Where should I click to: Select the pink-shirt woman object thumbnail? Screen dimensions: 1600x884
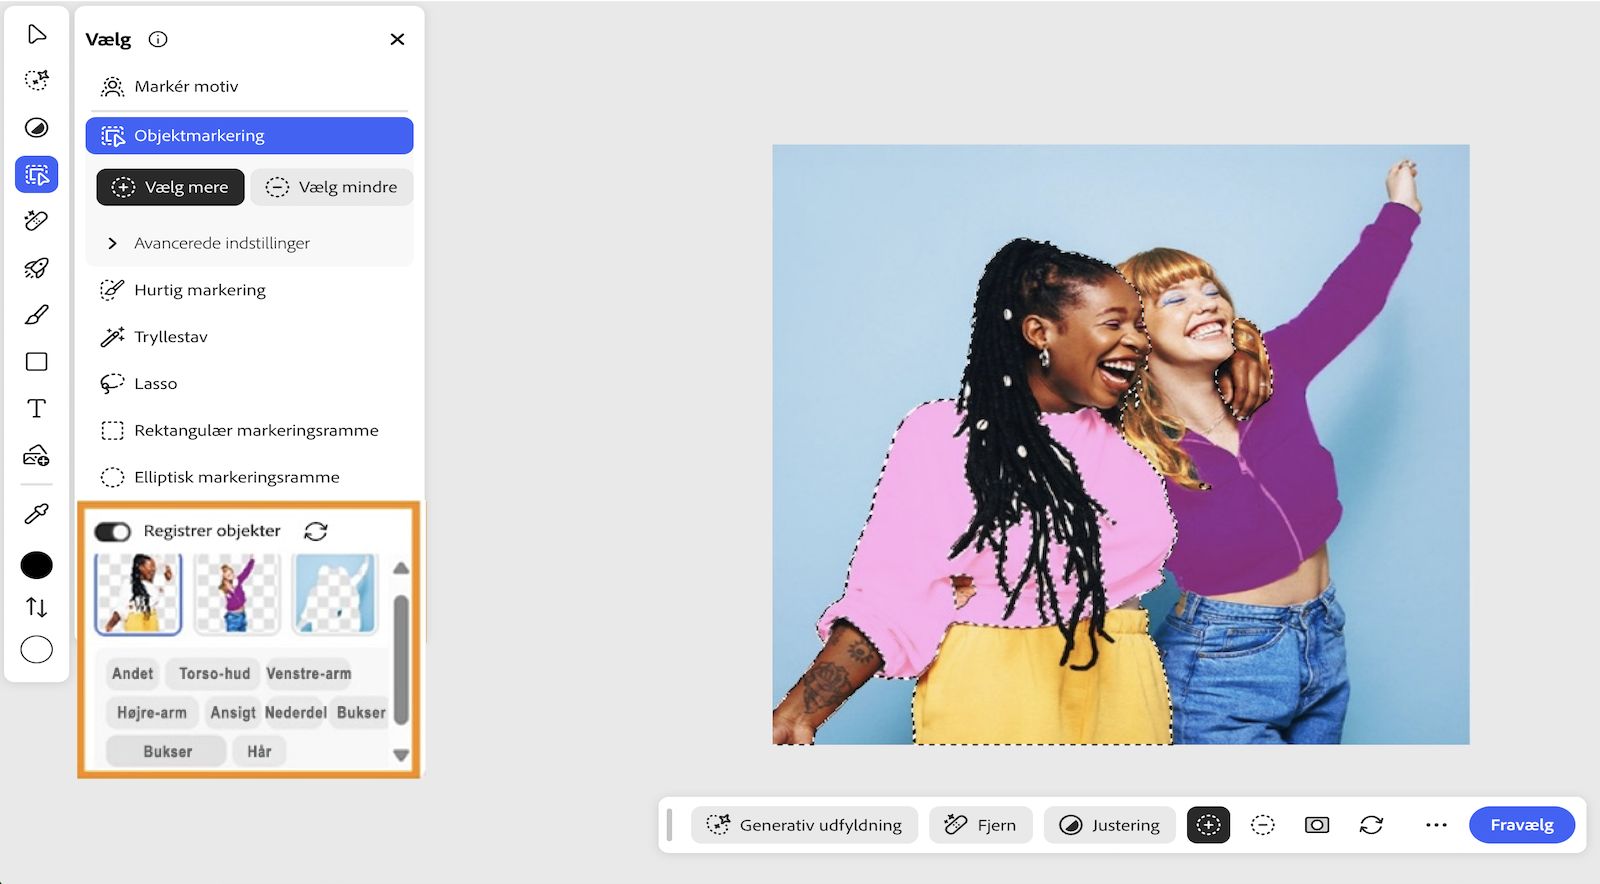point(138,594)
